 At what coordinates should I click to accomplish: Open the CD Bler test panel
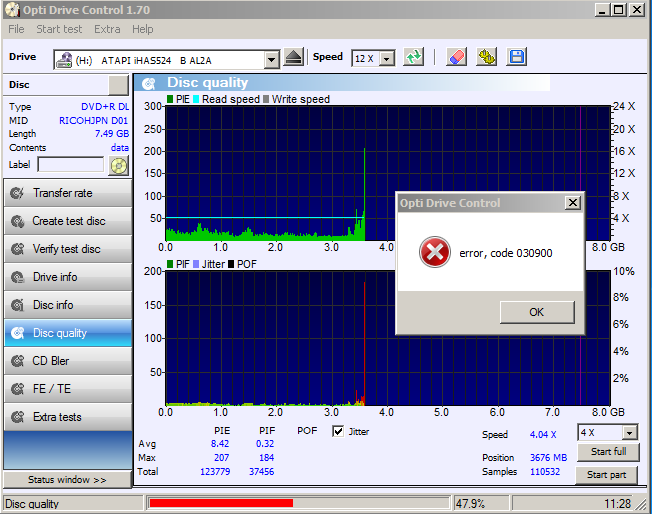click(68, 361)
